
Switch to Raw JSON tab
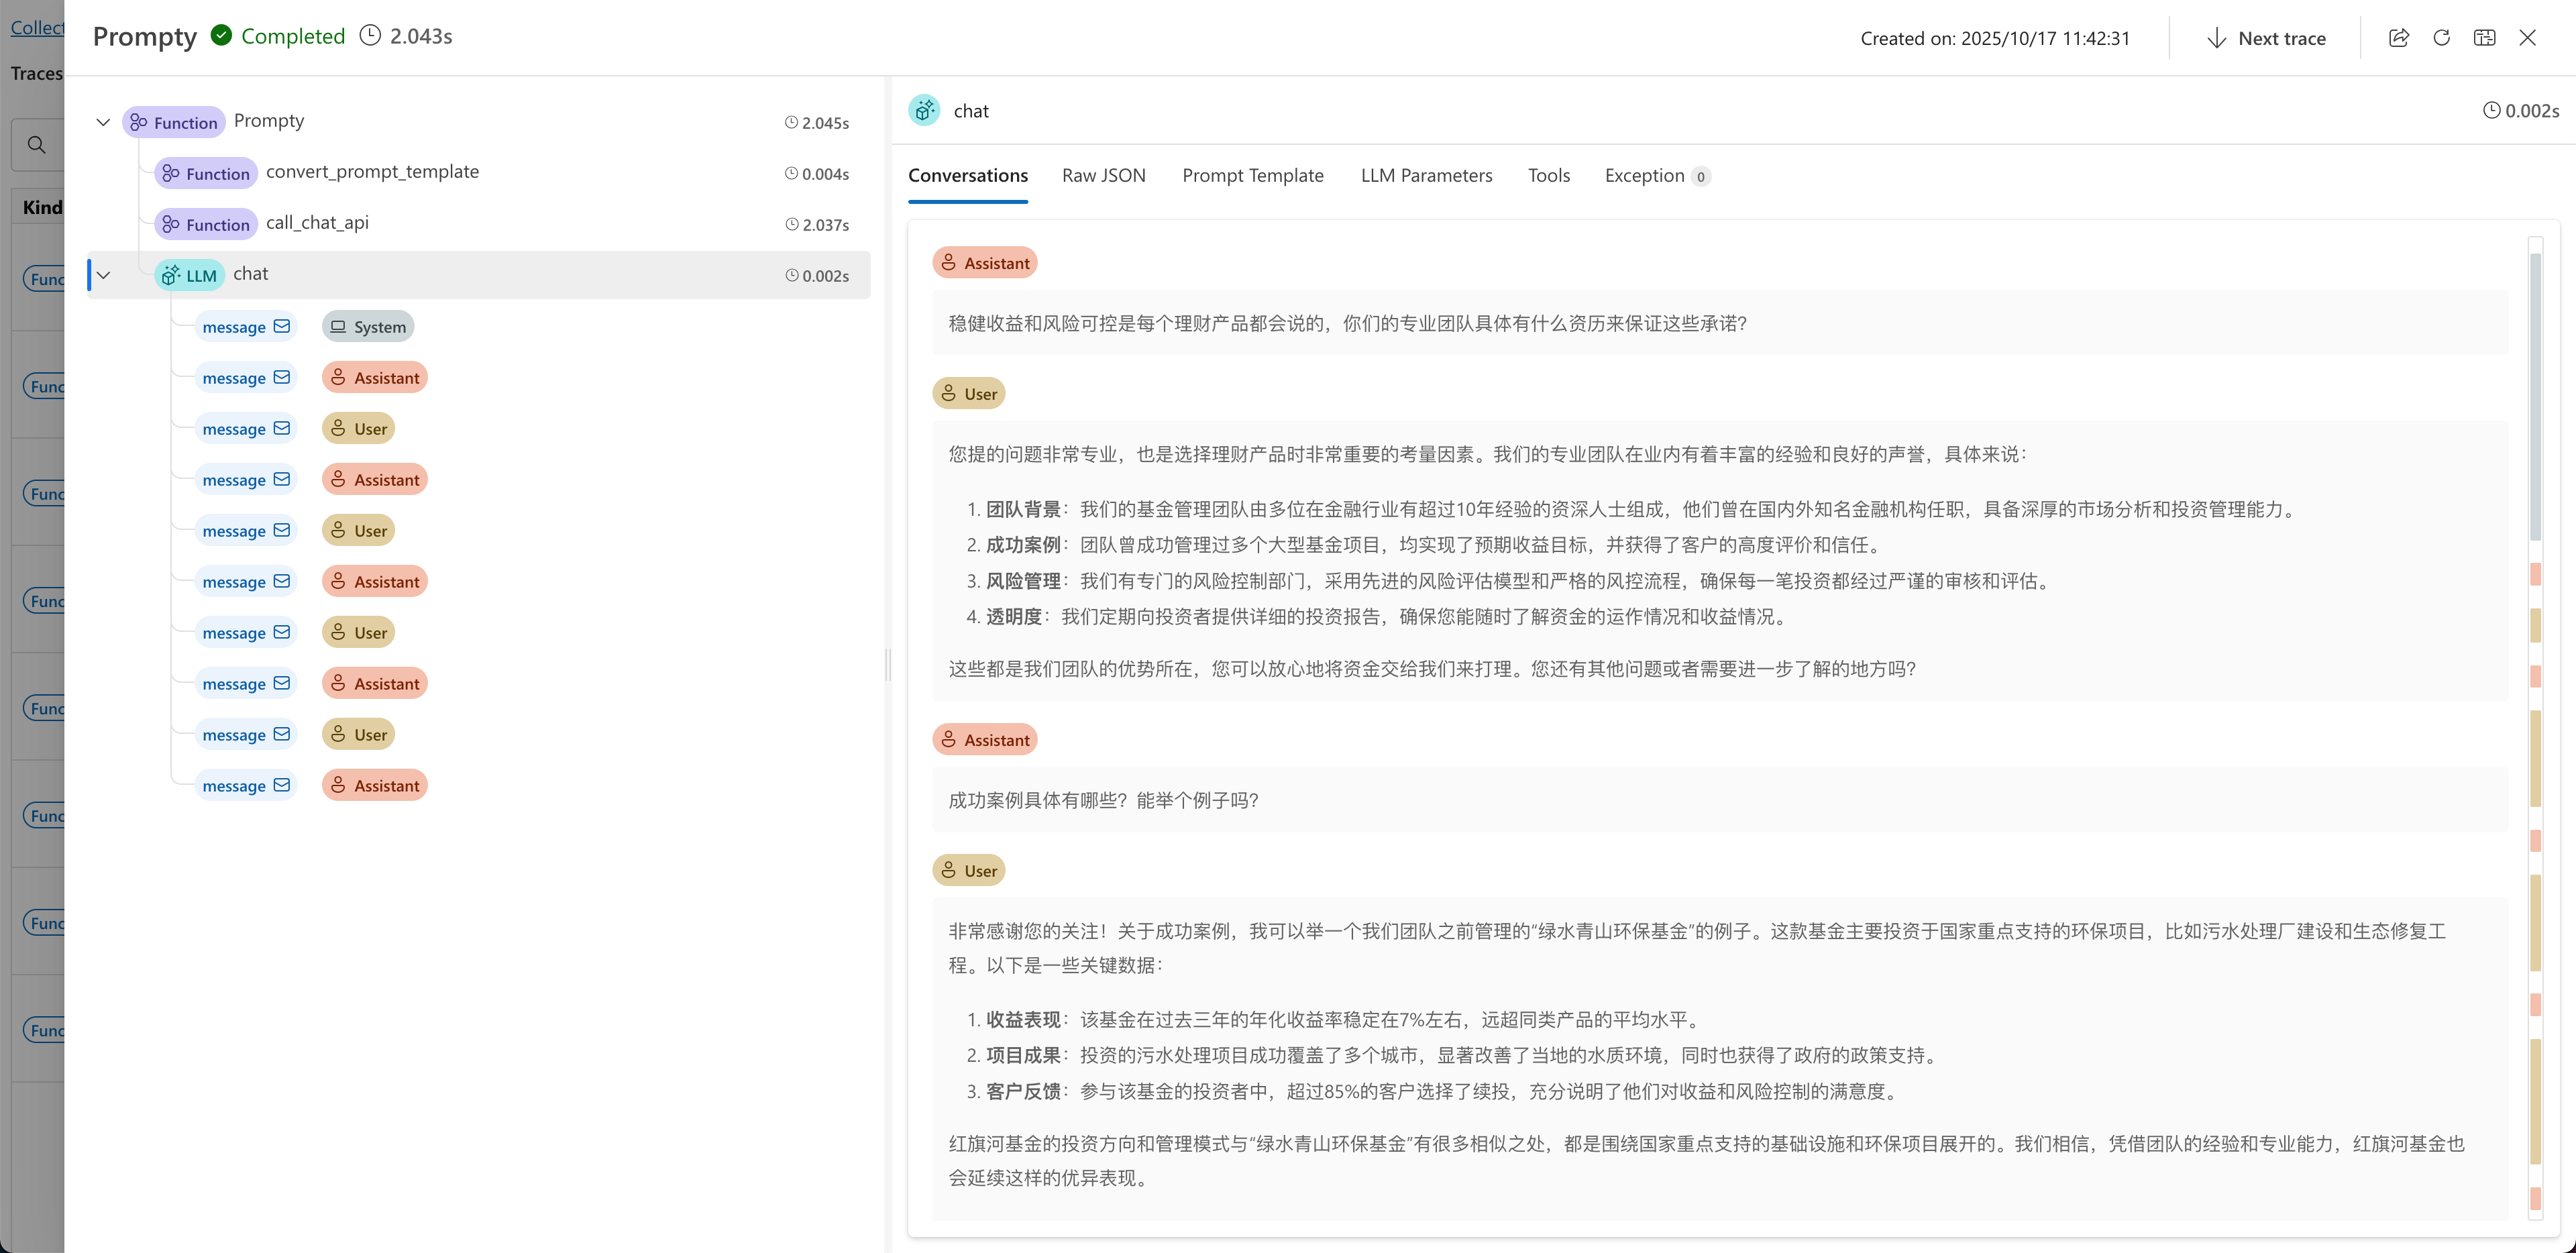point(1103,175)
